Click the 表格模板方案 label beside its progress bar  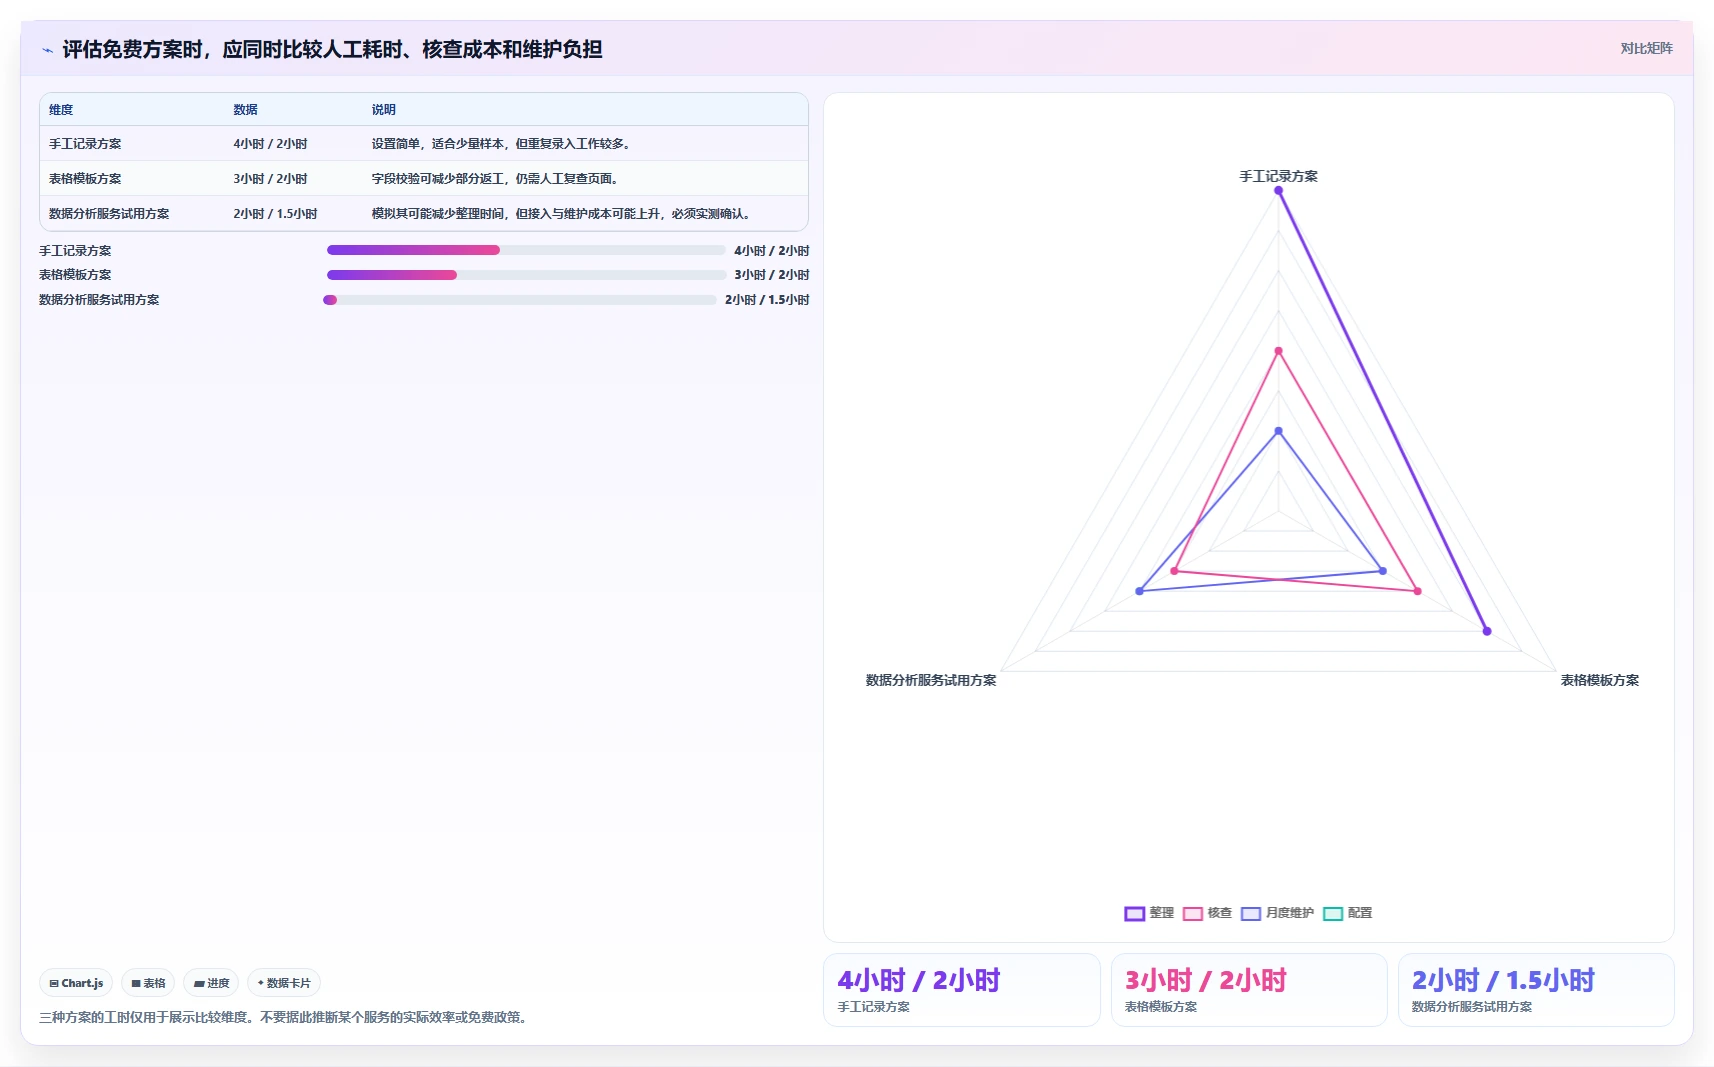(x=75, y=275)
